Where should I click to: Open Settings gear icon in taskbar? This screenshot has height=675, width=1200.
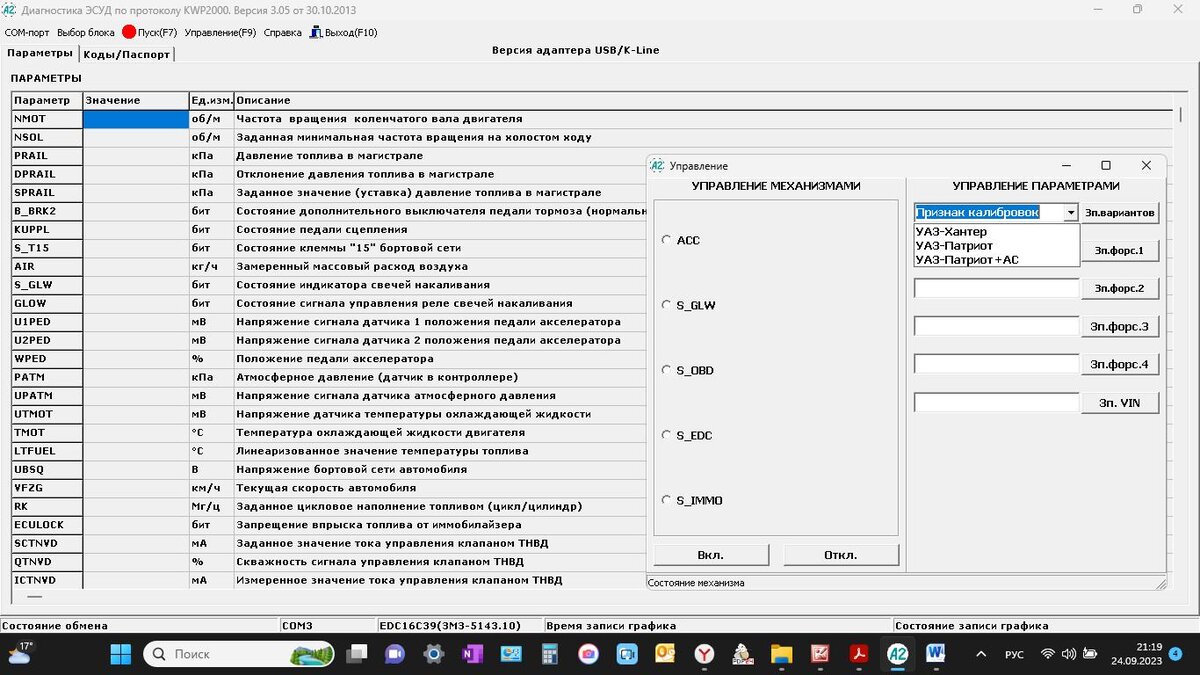(433, 654)
